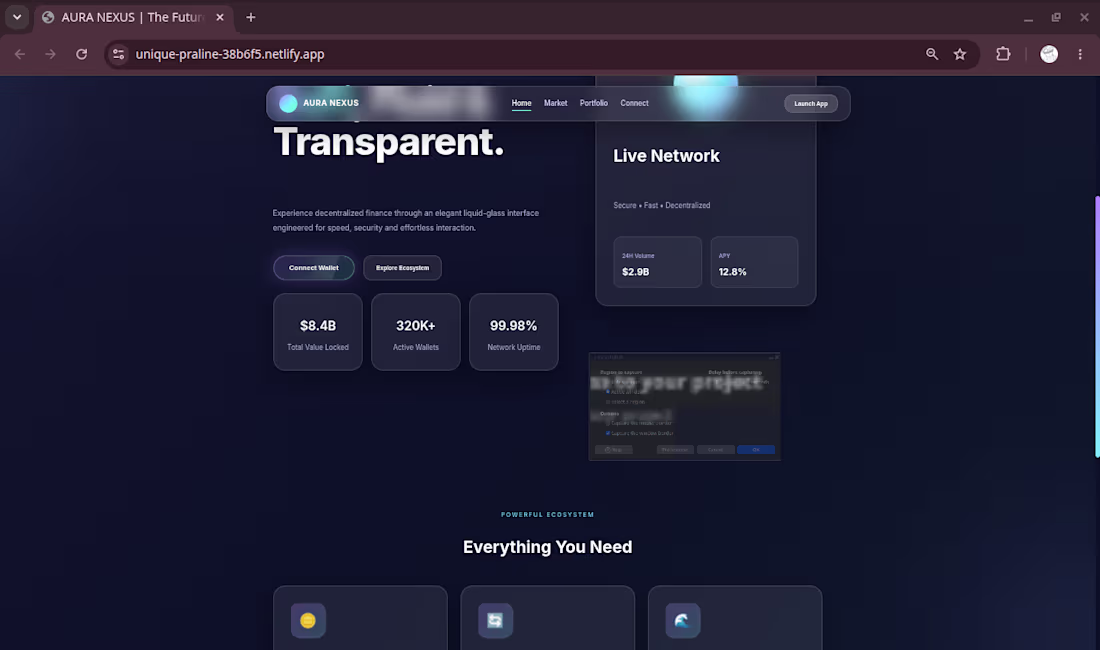
Task: Click the Connect Wallet button
Action: (314, 268)
